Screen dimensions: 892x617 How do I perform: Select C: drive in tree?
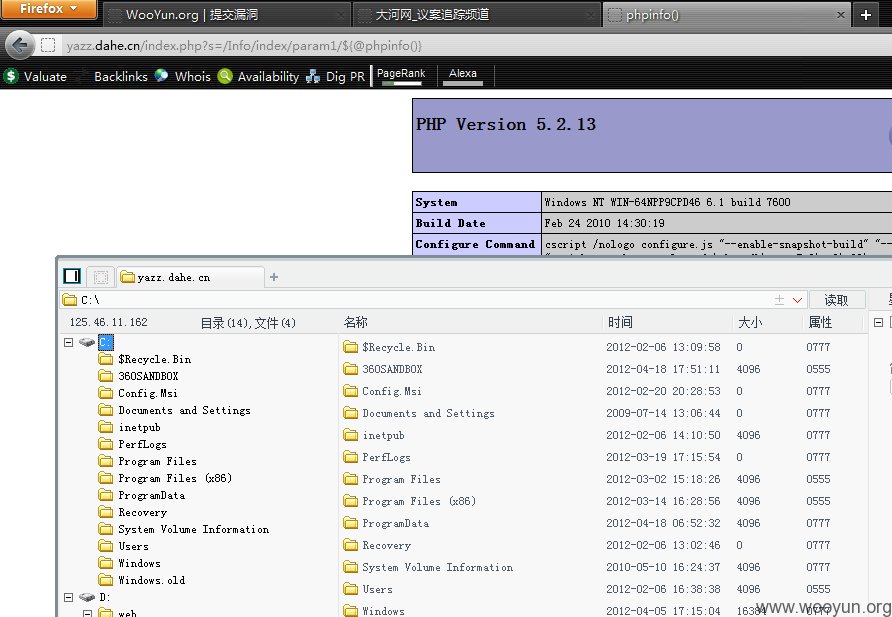click(106, 342)
